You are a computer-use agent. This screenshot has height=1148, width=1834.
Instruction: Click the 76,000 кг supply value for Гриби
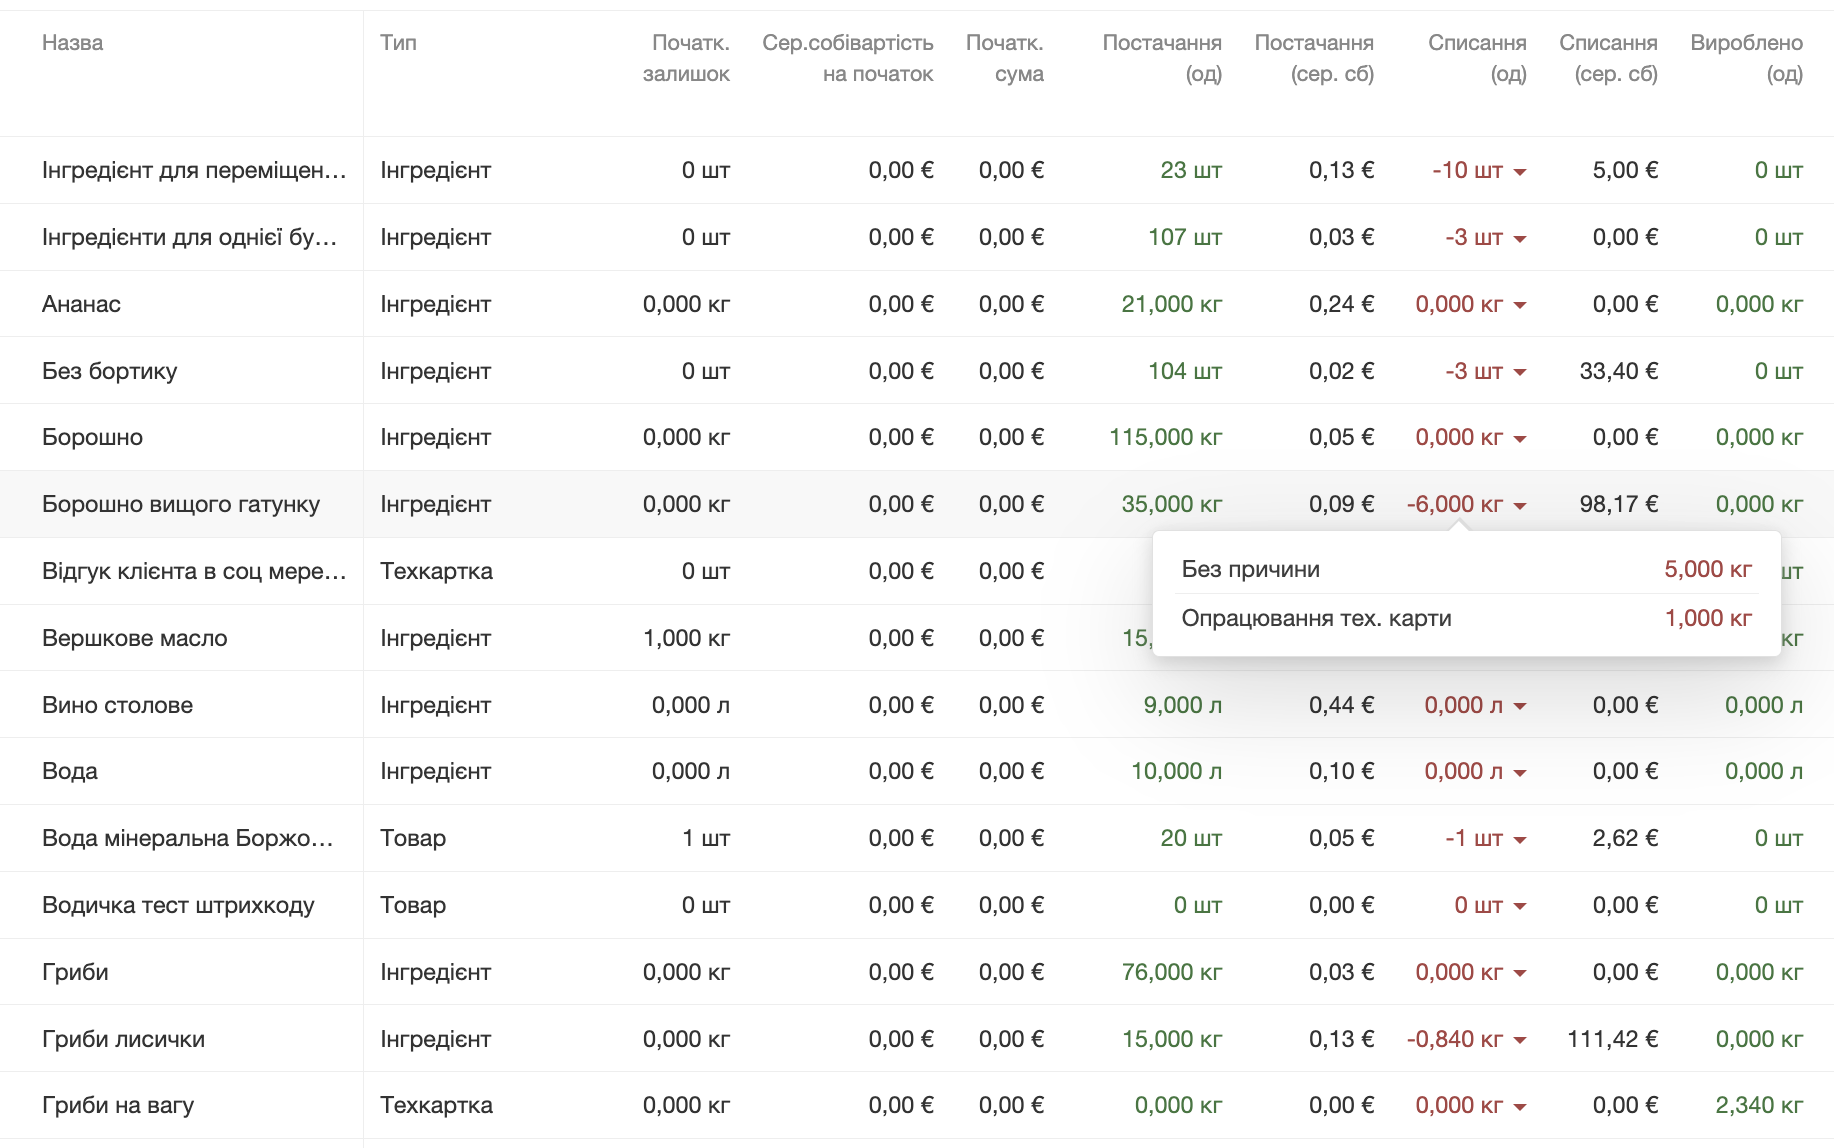coord(1171,972)
